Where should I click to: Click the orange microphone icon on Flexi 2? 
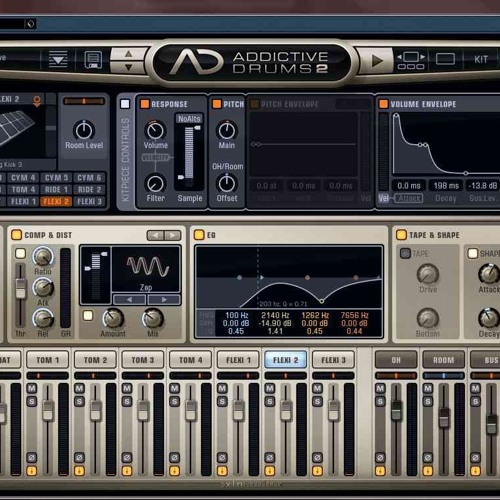pyautogui.click(x=37, y=101)
